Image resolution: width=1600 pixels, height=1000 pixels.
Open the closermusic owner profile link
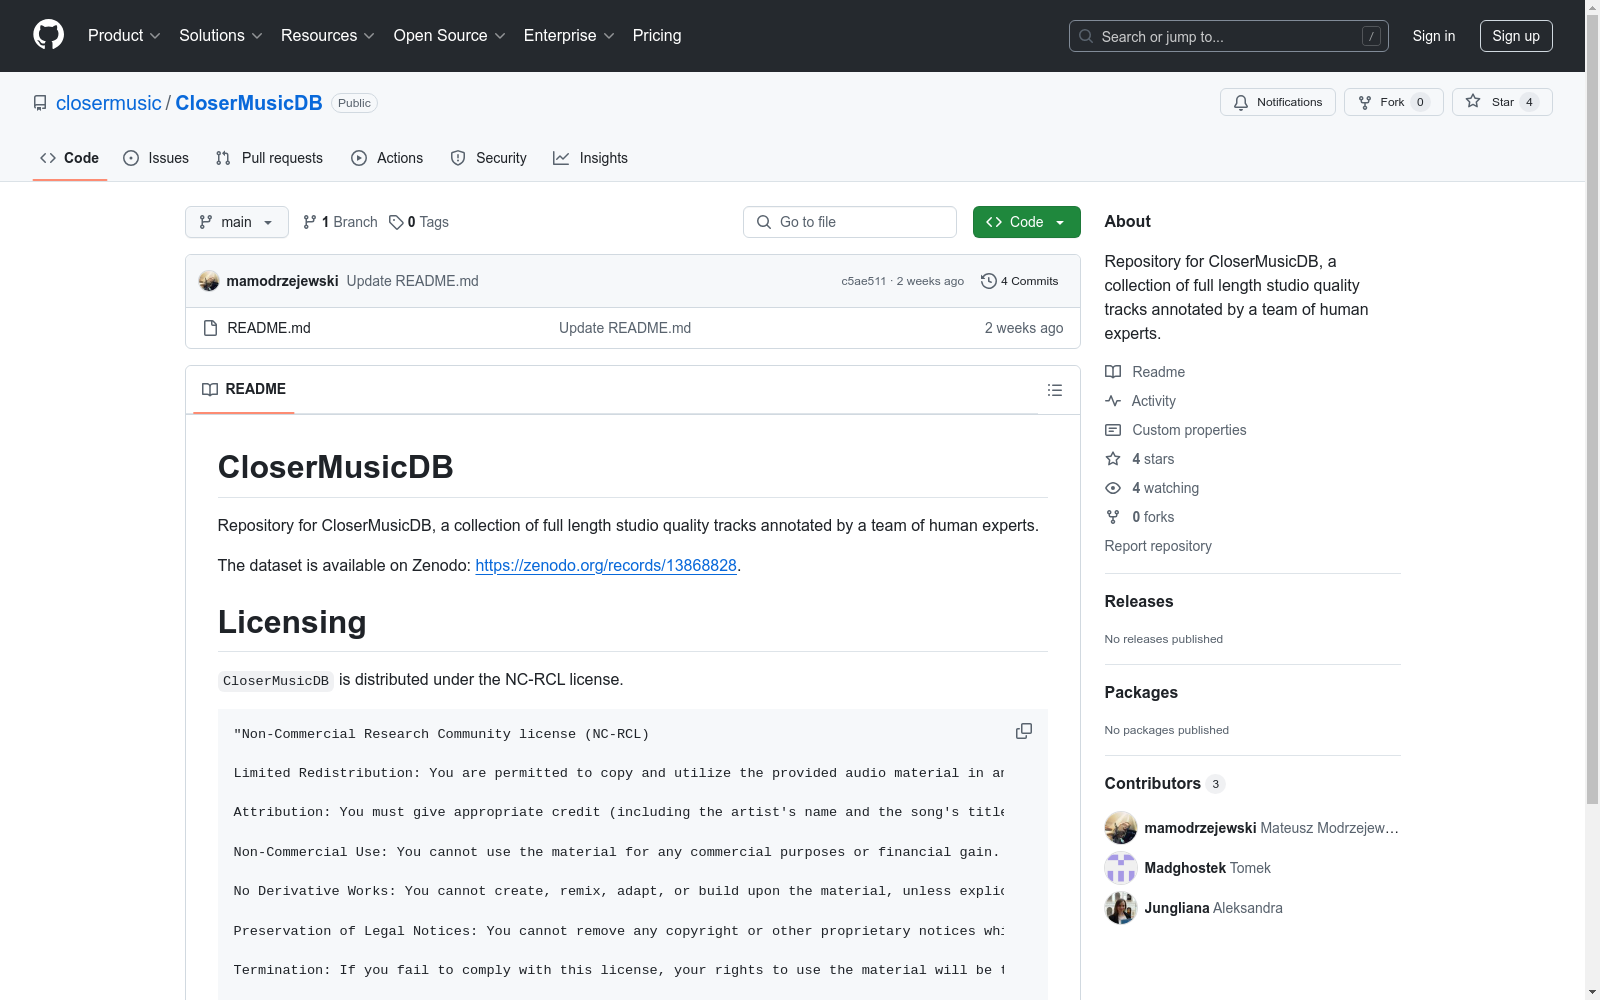(x=109, y=103)
